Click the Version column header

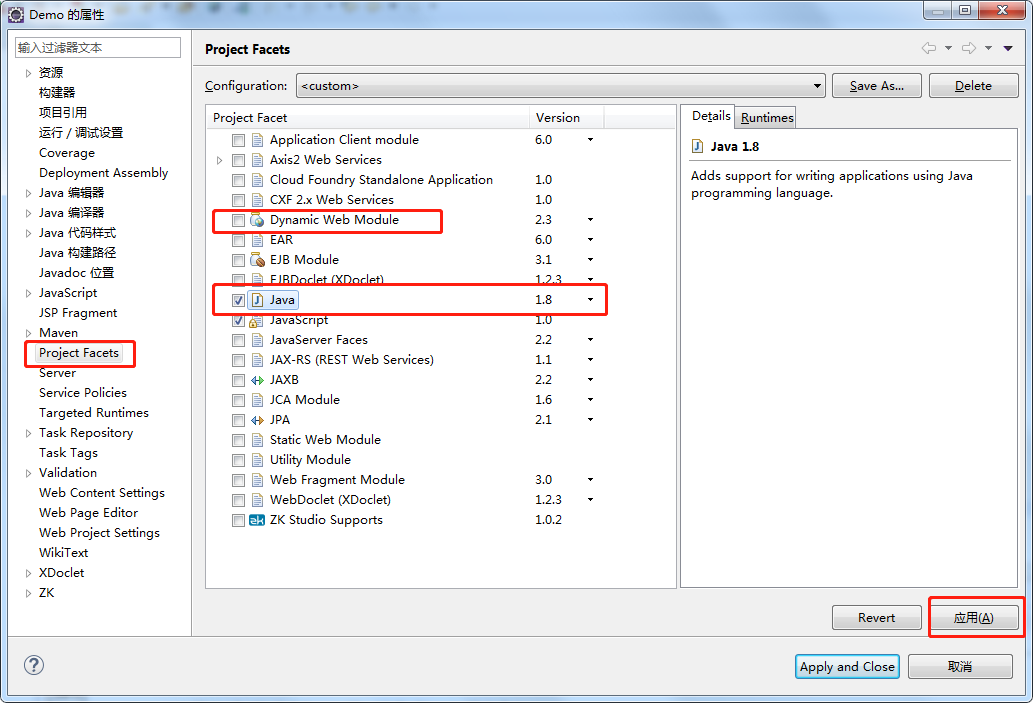tap(566, 117)
